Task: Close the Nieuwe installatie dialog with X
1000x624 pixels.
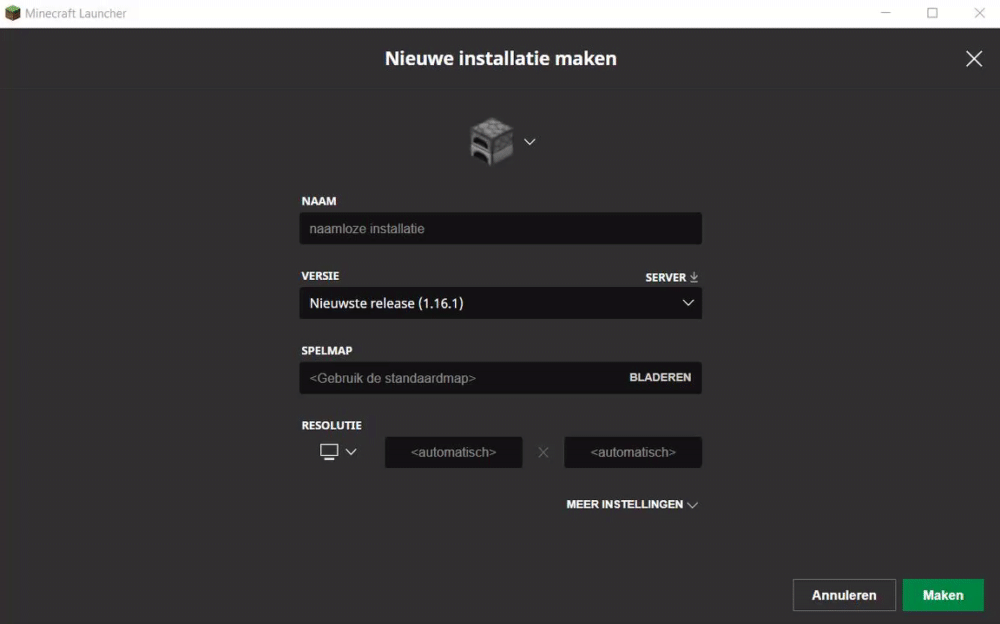Action: click(974, 59)
